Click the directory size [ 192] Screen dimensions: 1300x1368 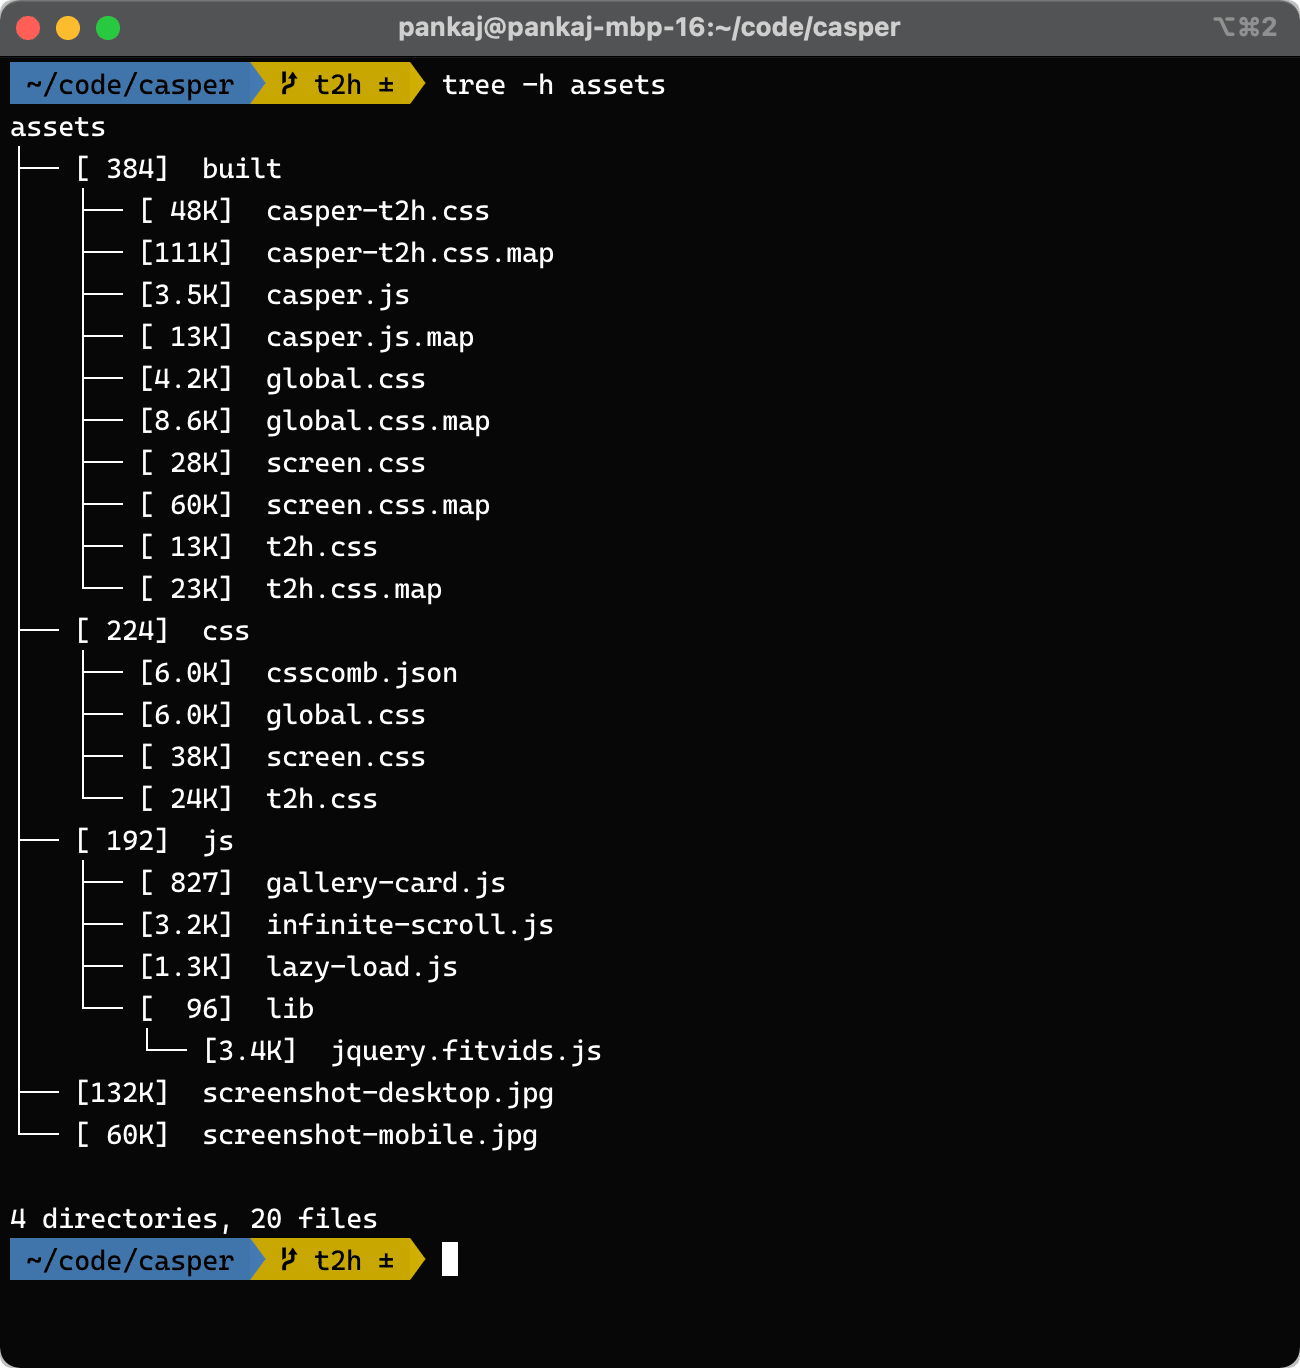point(122,841)
